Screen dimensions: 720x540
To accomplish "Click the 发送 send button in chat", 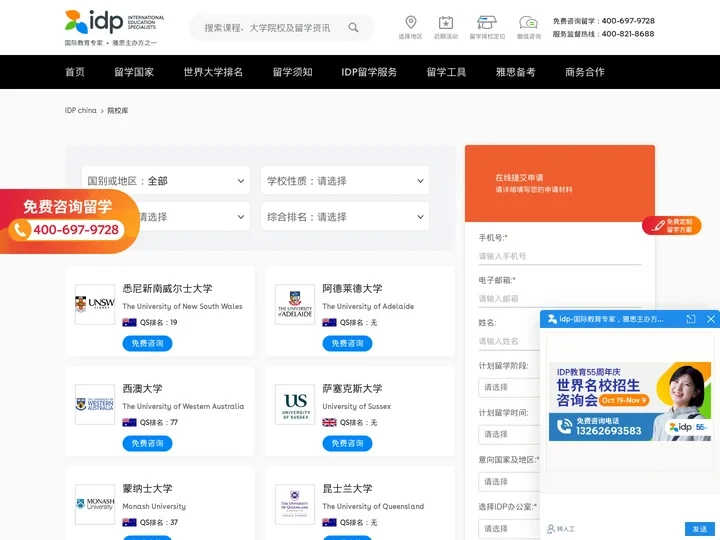I will point(700,529).
